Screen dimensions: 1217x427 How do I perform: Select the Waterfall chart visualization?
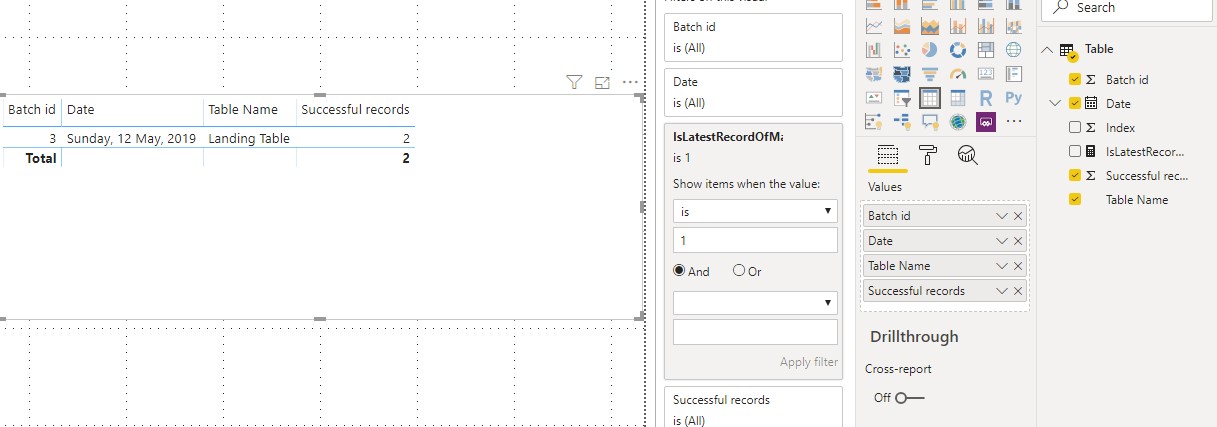tap(874, 49)
